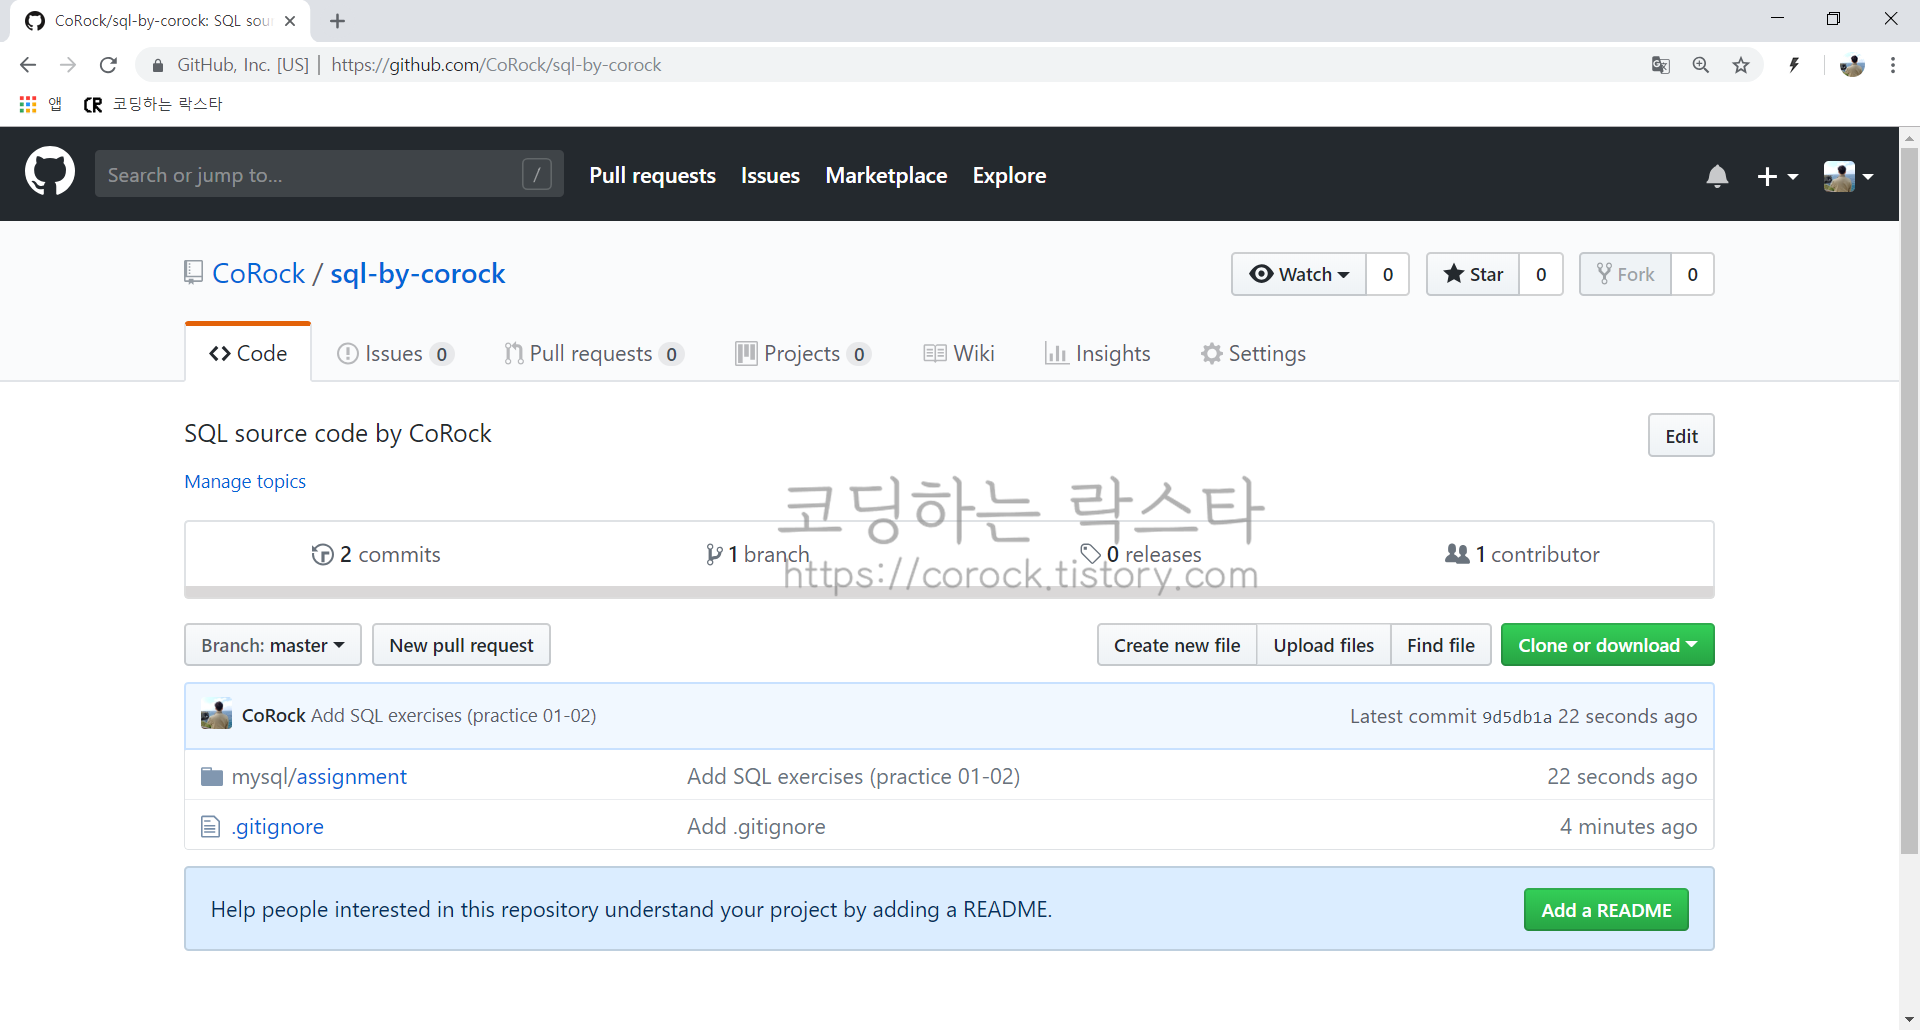Click the CoRock commit author avatar
The width and height of the screenshot is (1920, 1030).
(x=216, y=715)
